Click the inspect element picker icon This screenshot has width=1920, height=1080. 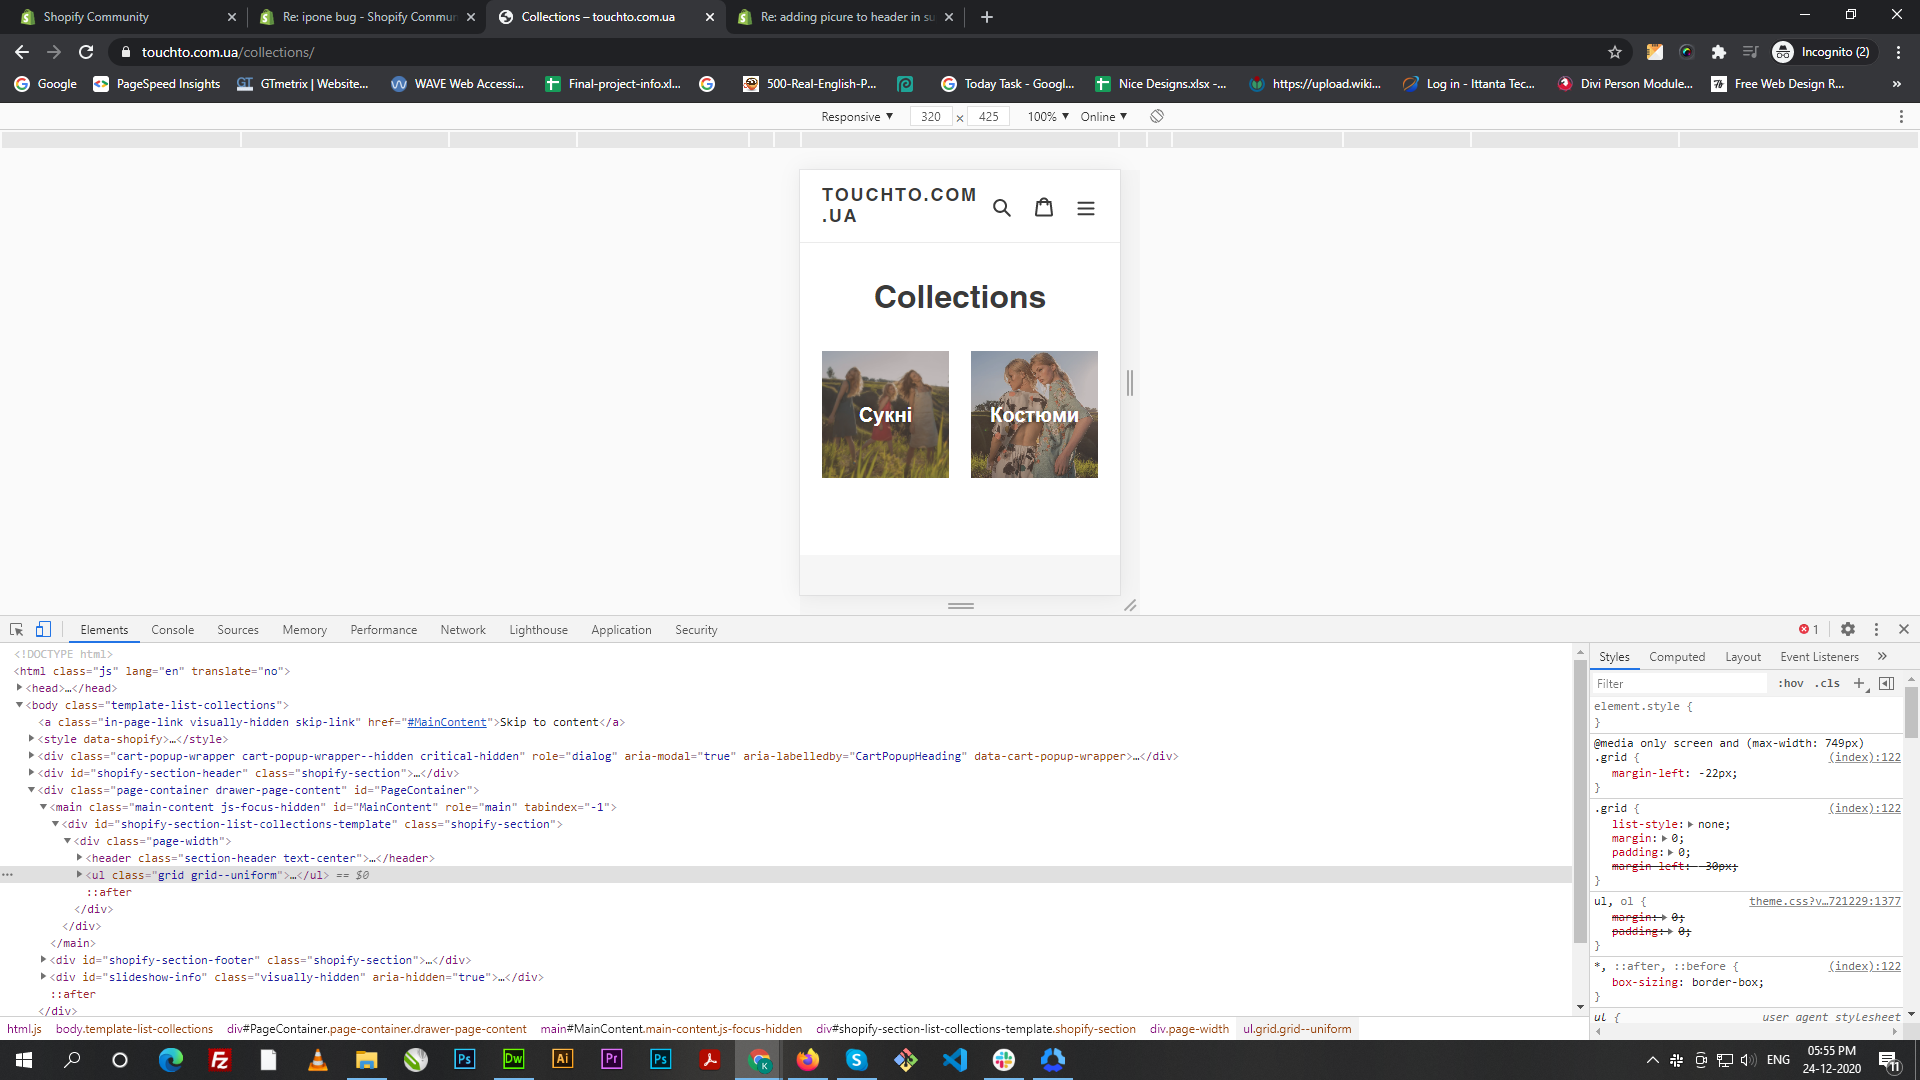16,629
